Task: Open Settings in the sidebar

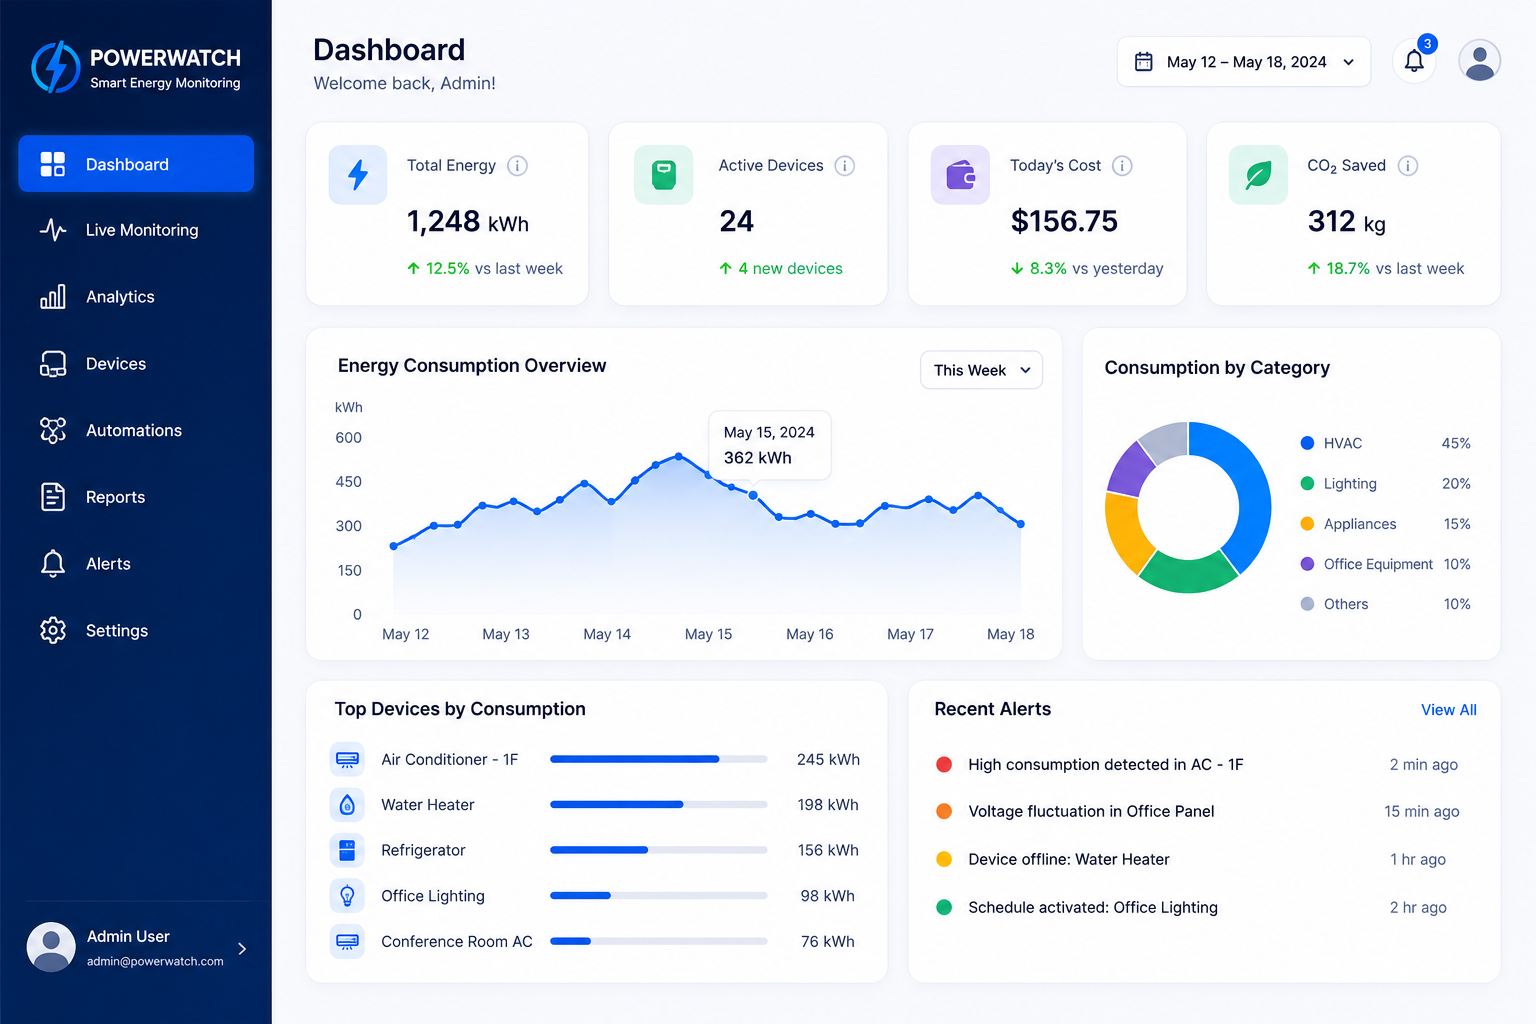Action: (136, 631)
